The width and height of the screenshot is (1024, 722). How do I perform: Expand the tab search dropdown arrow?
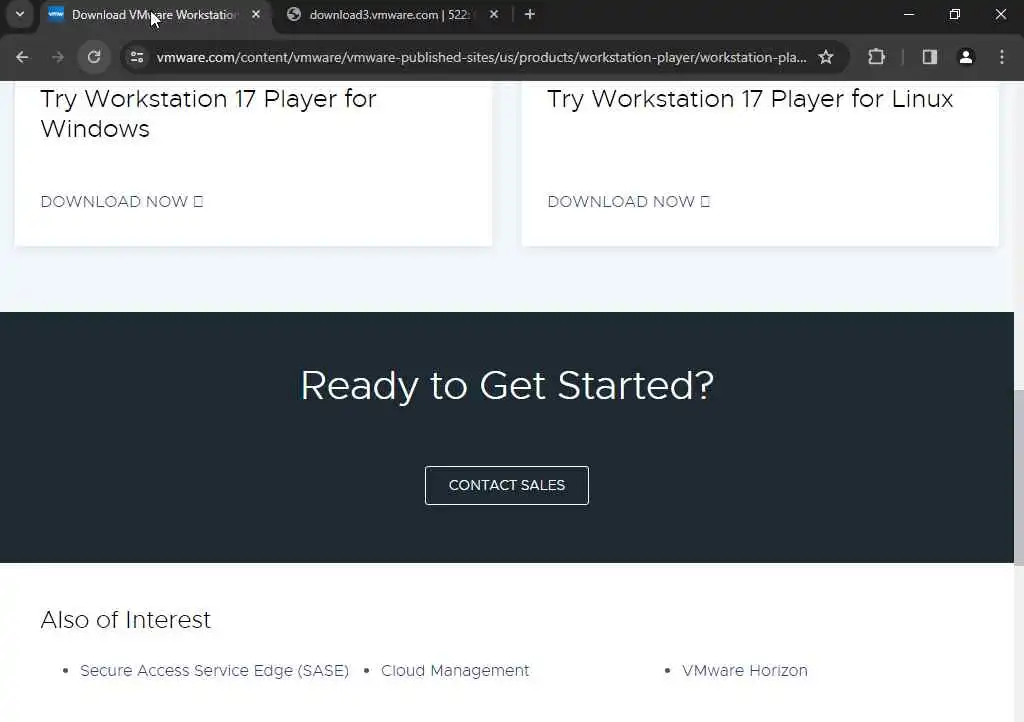pyautogui.click(x=20, y=14)
